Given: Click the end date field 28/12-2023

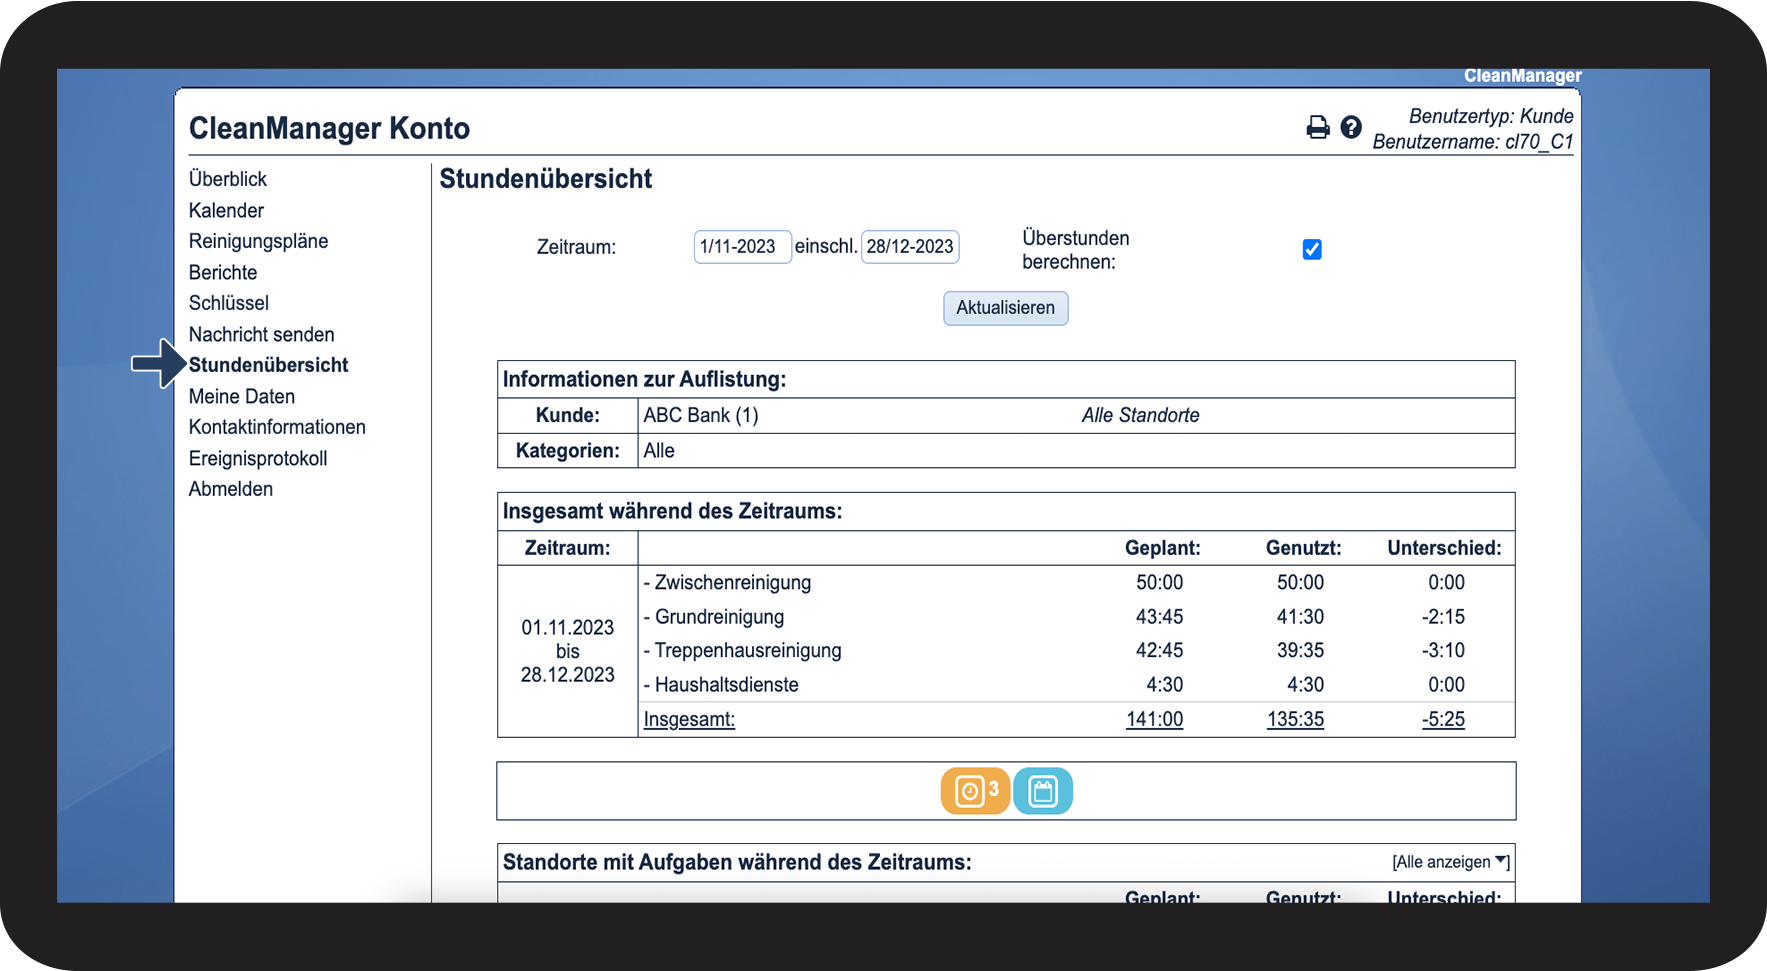Looking at the screenshot, I should 909,247.
